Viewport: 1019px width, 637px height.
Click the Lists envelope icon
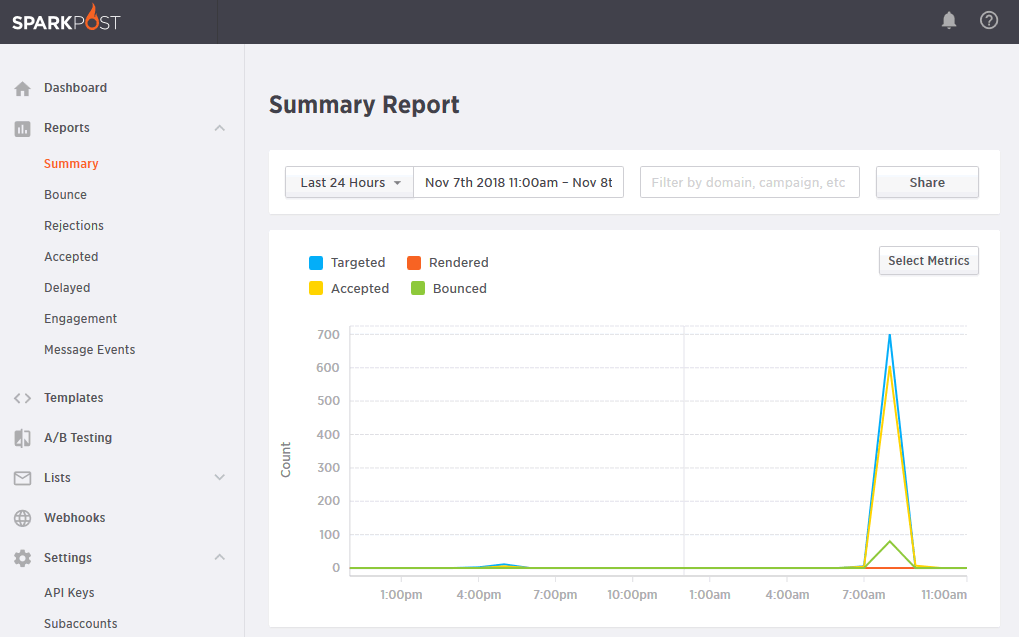point(23,478)
